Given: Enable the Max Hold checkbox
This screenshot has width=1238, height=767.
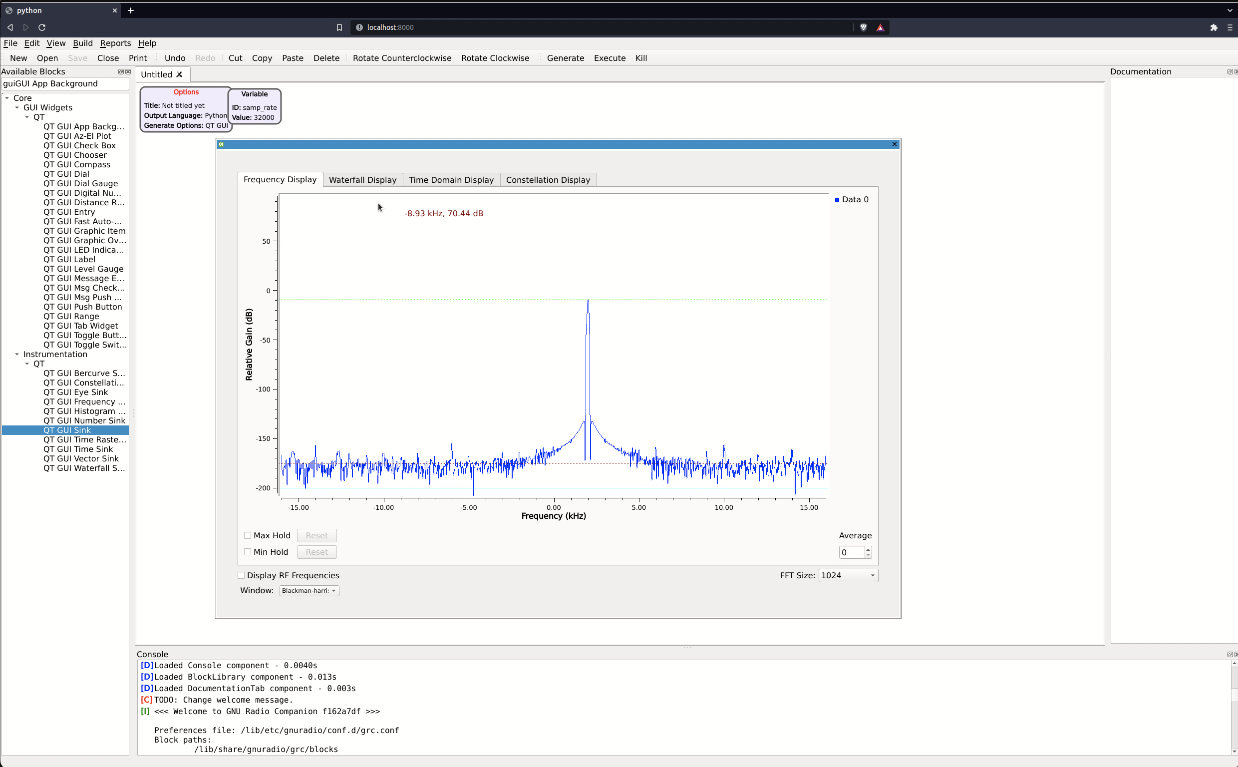Looking at the screenshot, I should [247, 535].
